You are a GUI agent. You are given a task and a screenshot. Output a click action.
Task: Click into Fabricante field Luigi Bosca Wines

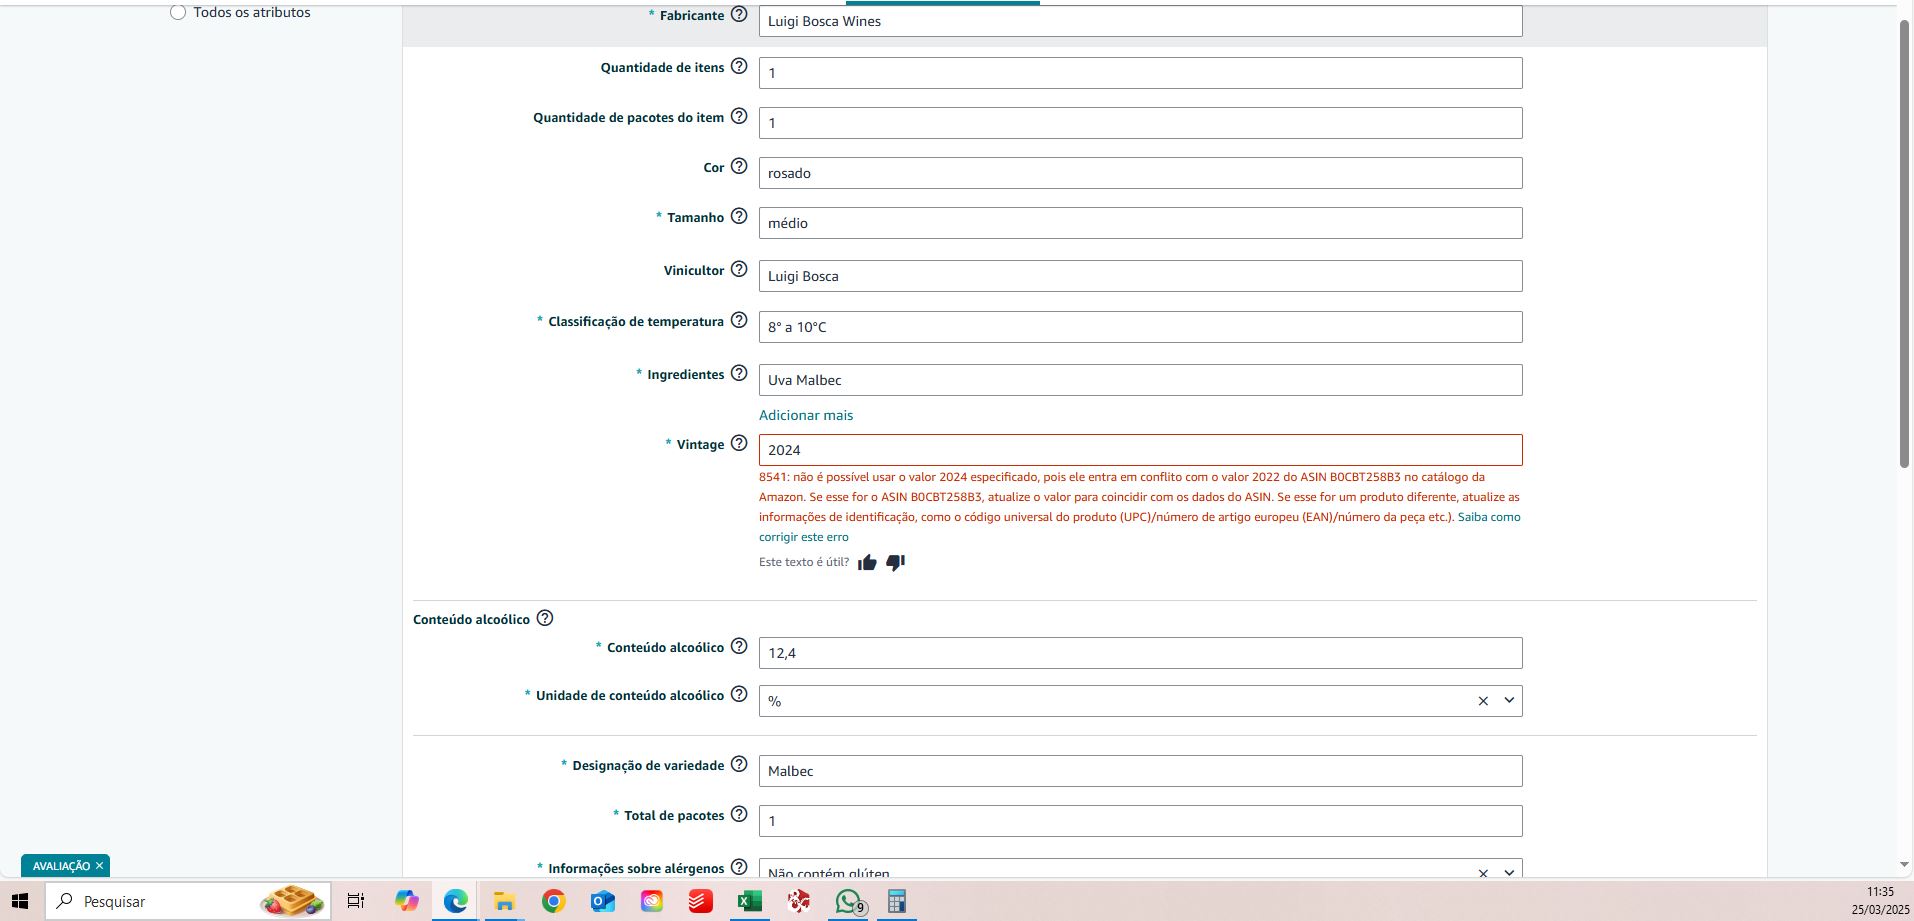tap(1140, 21)
